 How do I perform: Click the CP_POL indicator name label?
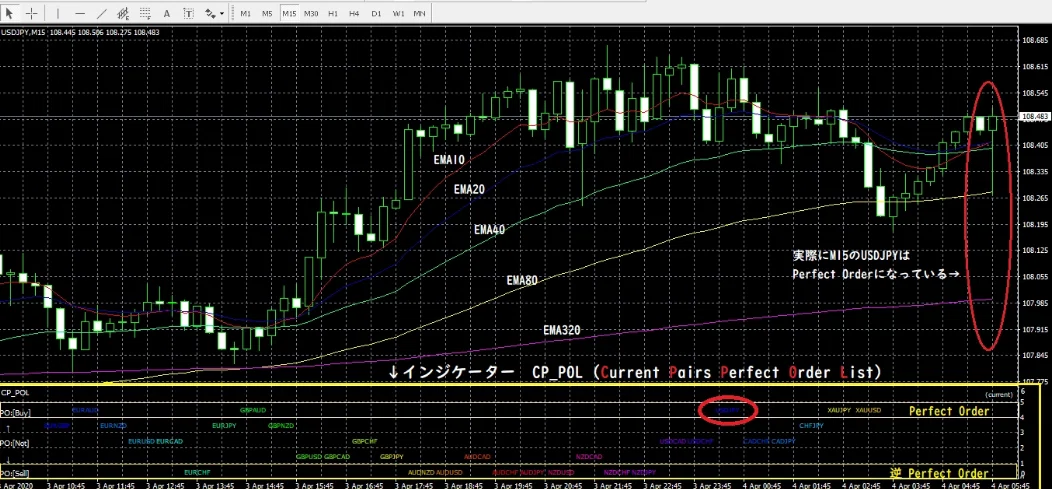point(14,392)
